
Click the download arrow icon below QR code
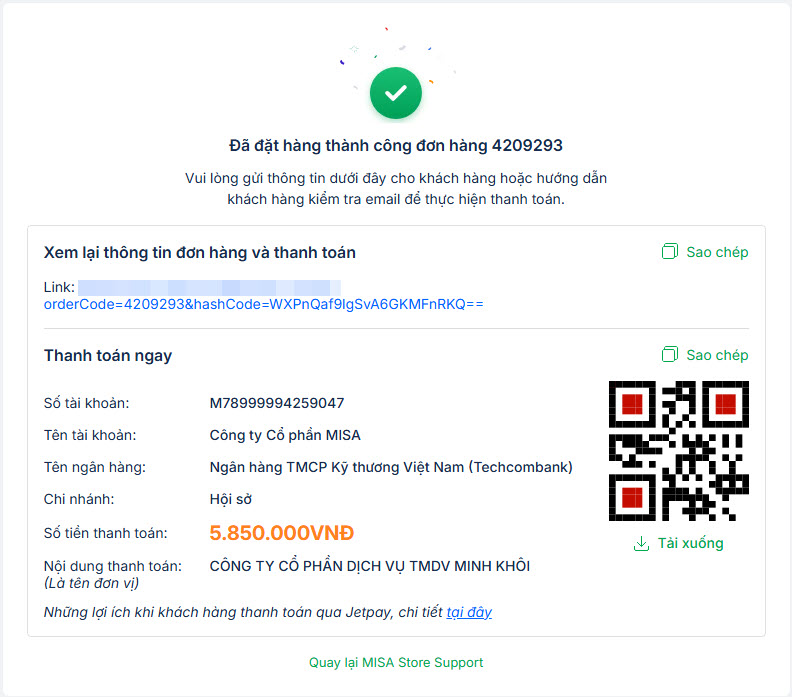tap(641, 544)
